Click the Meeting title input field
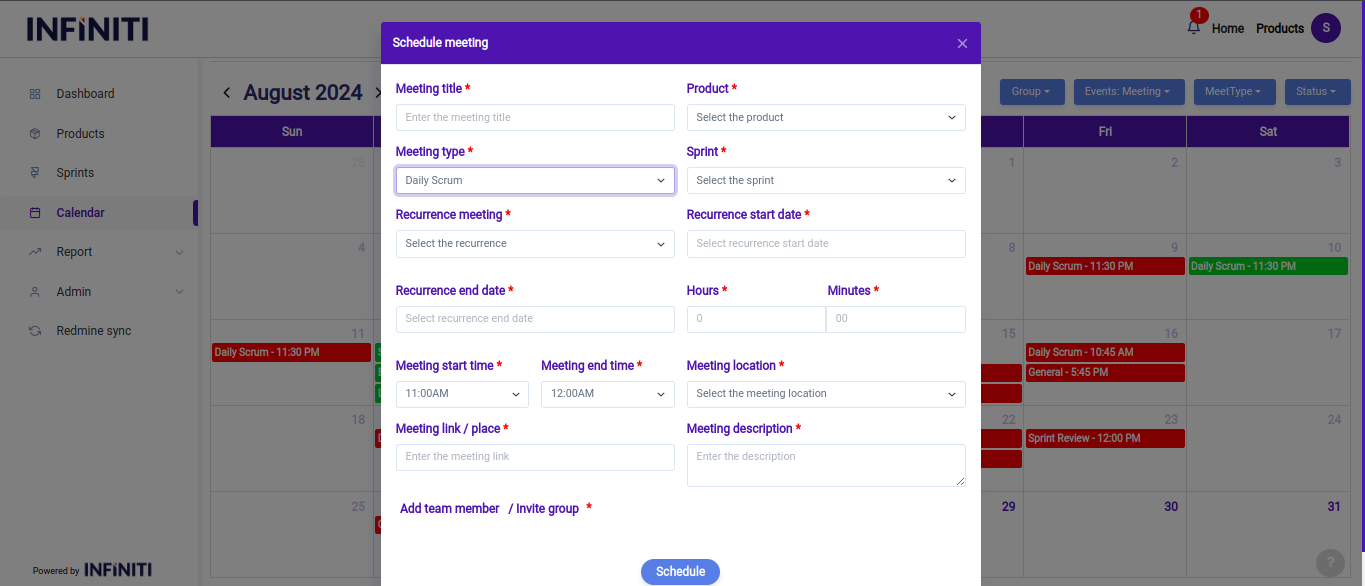 click(535, 118)
